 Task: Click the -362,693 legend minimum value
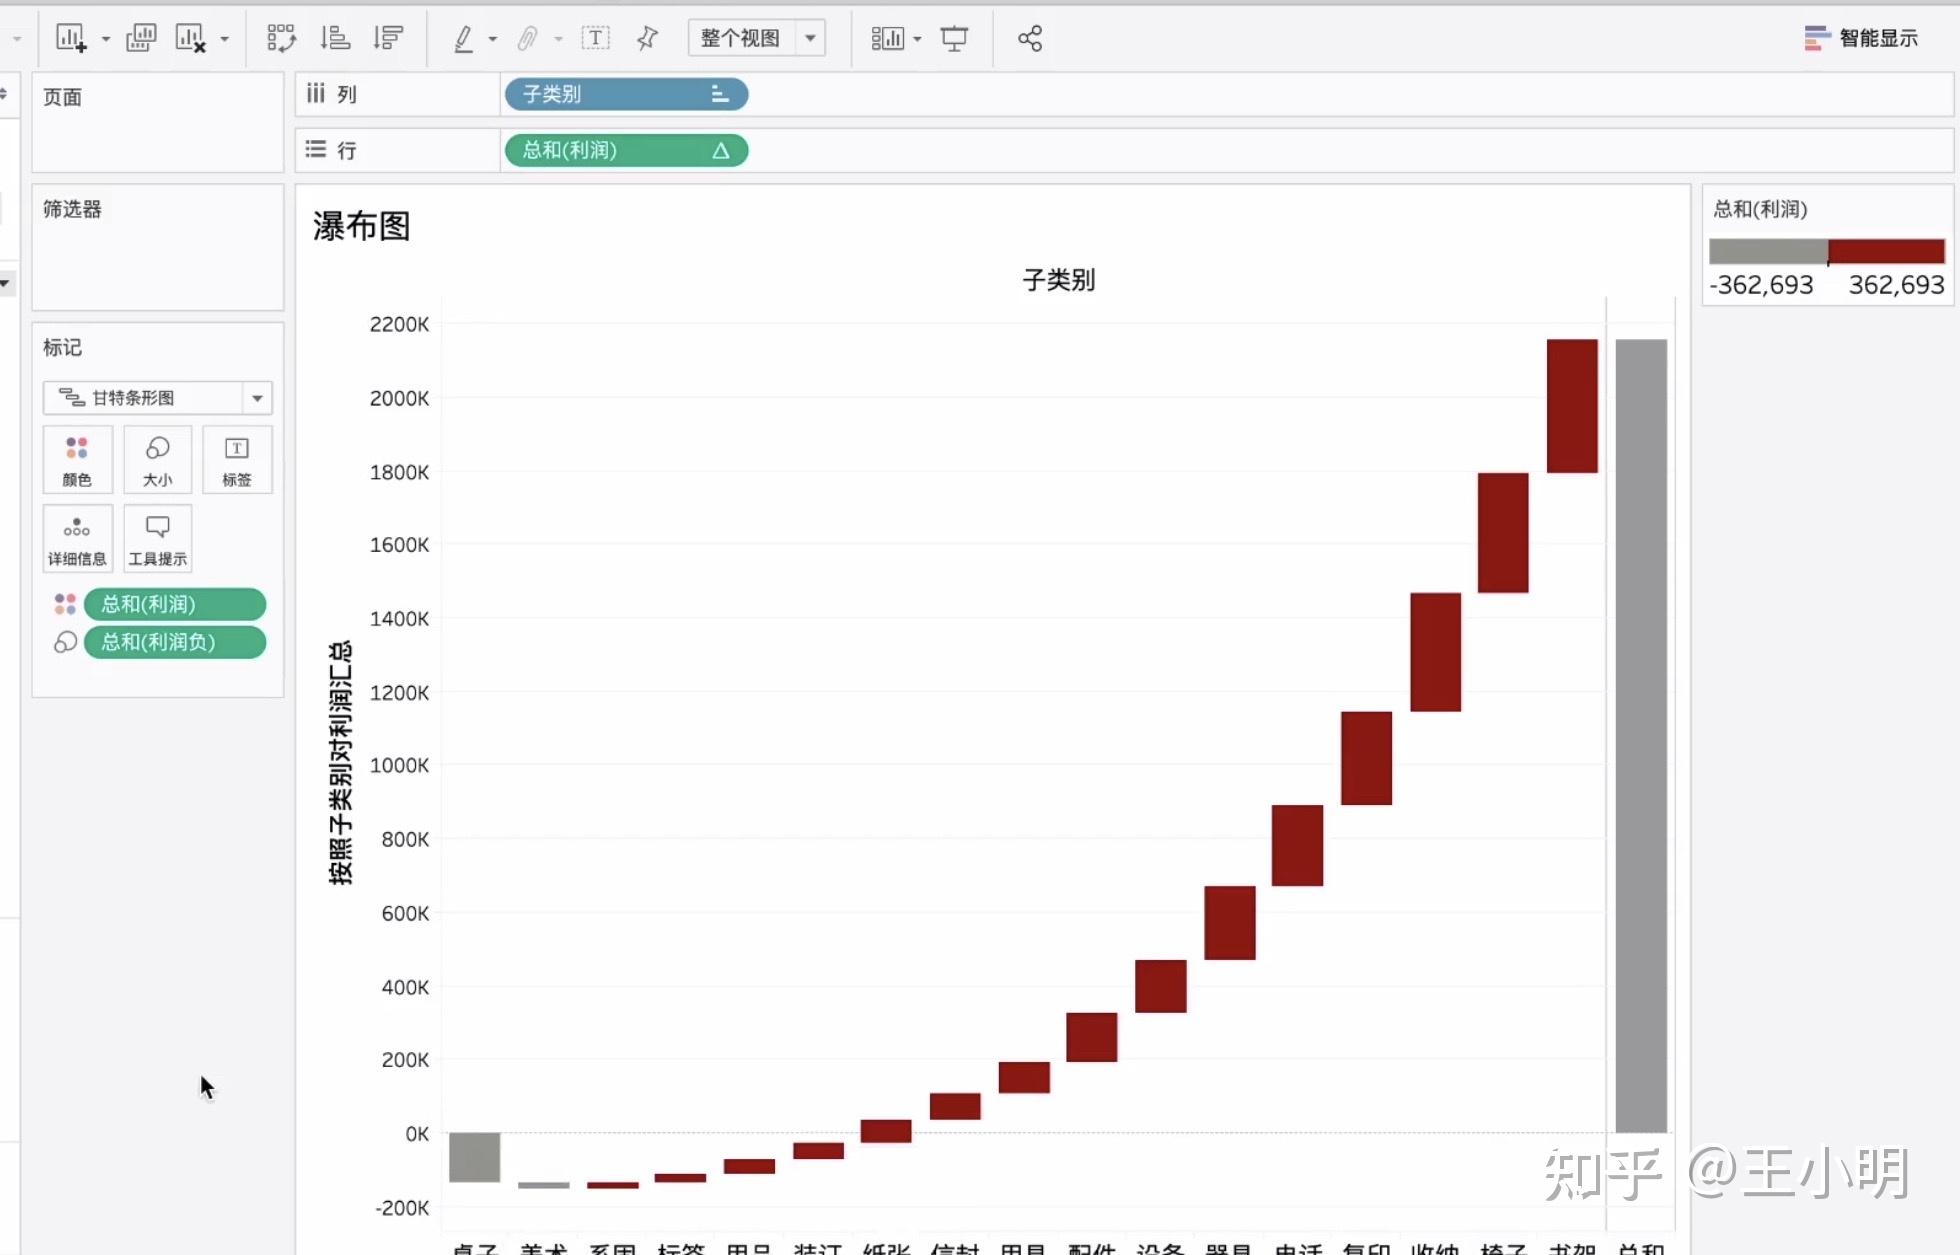click(1761, 285)
